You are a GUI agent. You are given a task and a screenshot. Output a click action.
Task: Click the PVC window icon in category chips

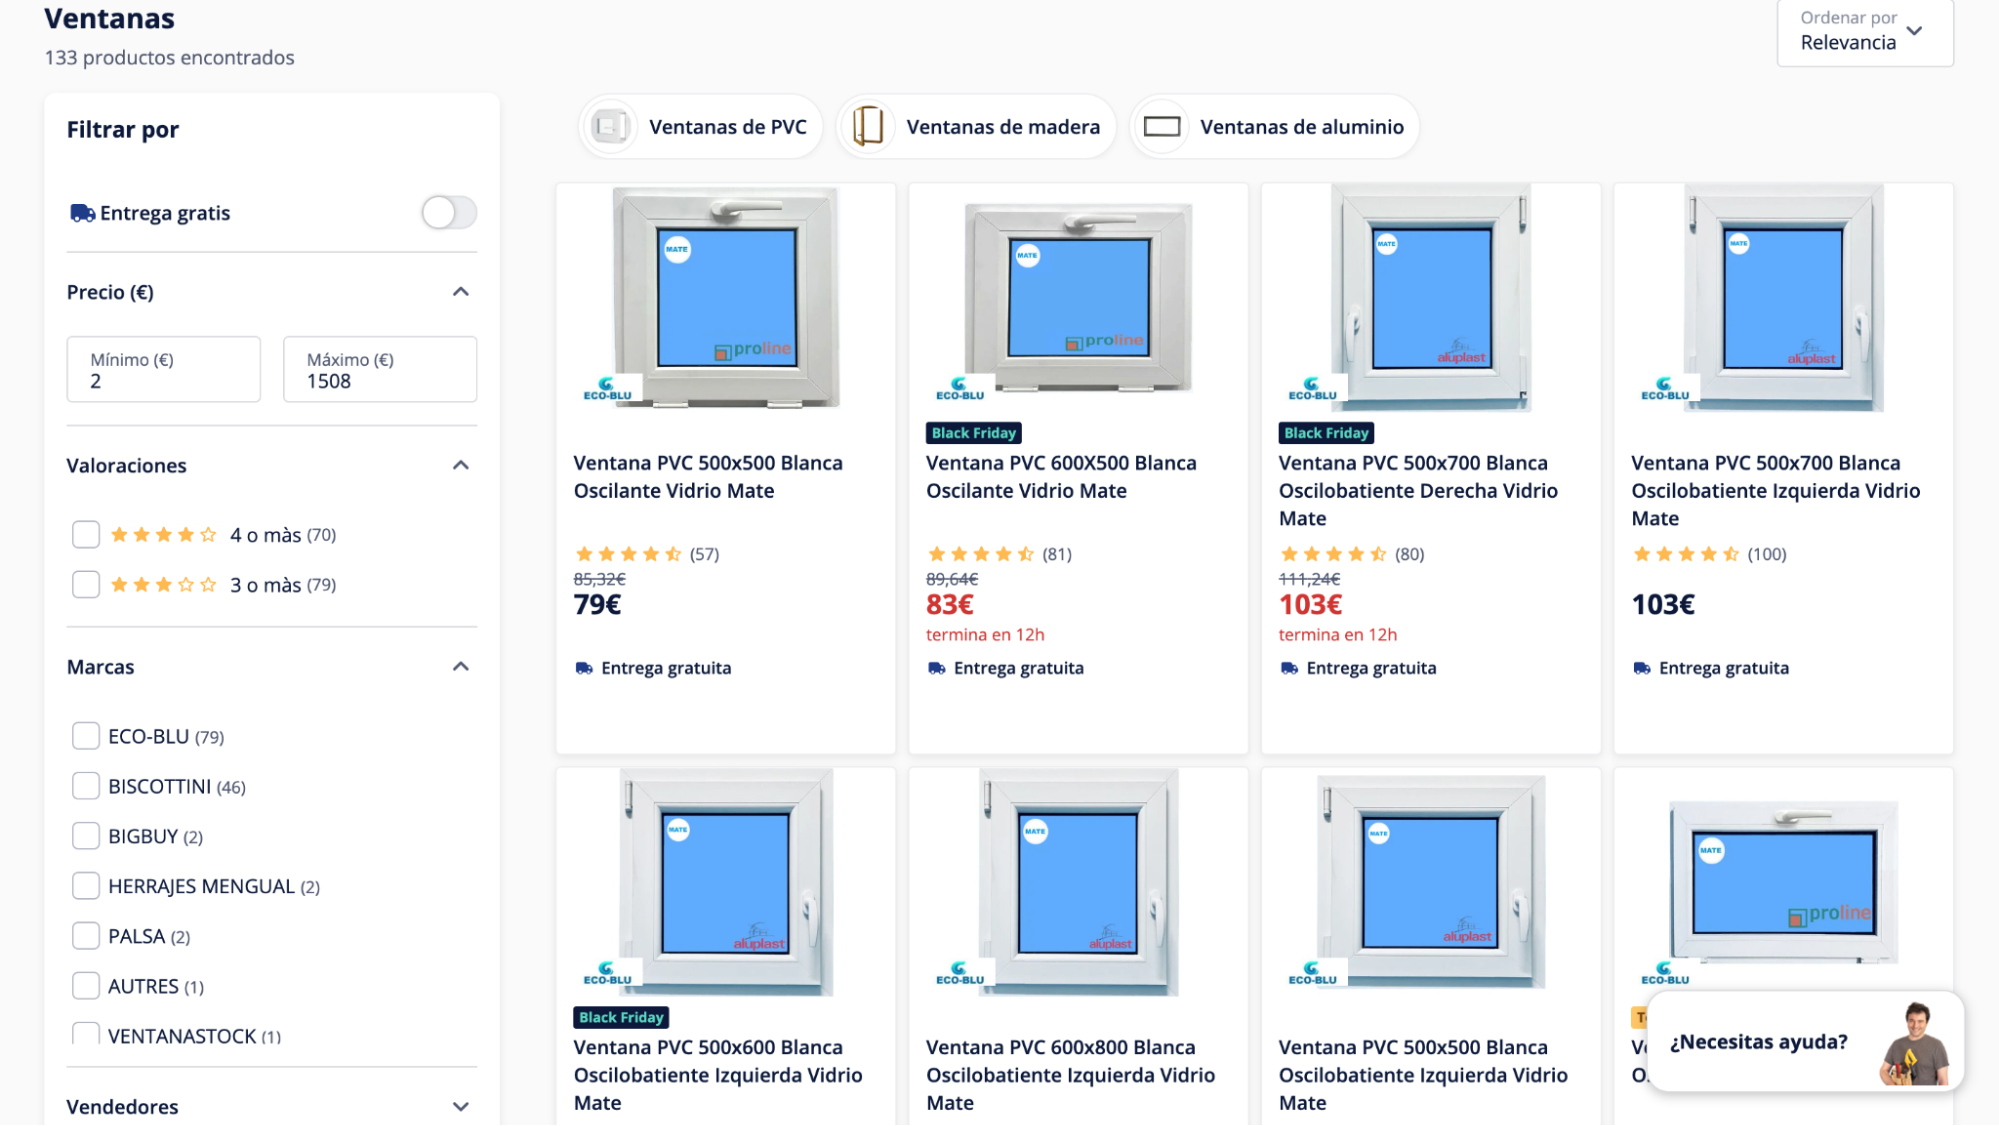coord(610,127)
